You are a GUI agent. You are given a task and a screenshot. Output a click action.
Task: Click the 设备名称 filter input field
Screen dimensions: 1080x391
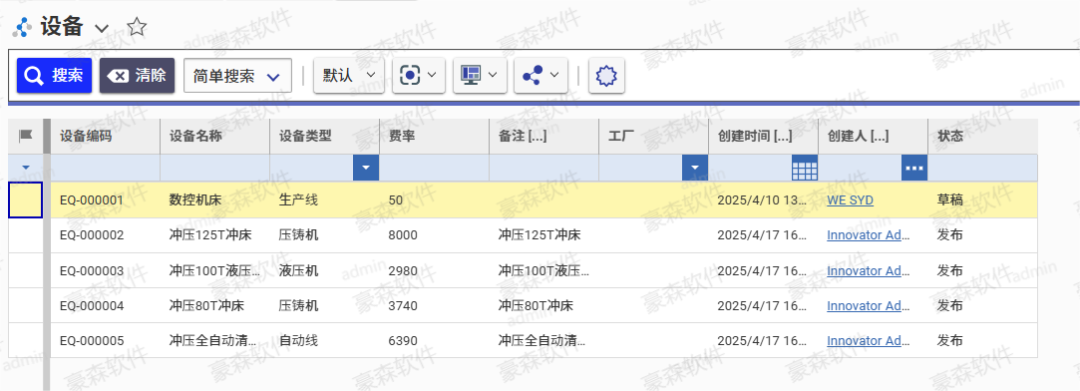click(x=215, y=168)
